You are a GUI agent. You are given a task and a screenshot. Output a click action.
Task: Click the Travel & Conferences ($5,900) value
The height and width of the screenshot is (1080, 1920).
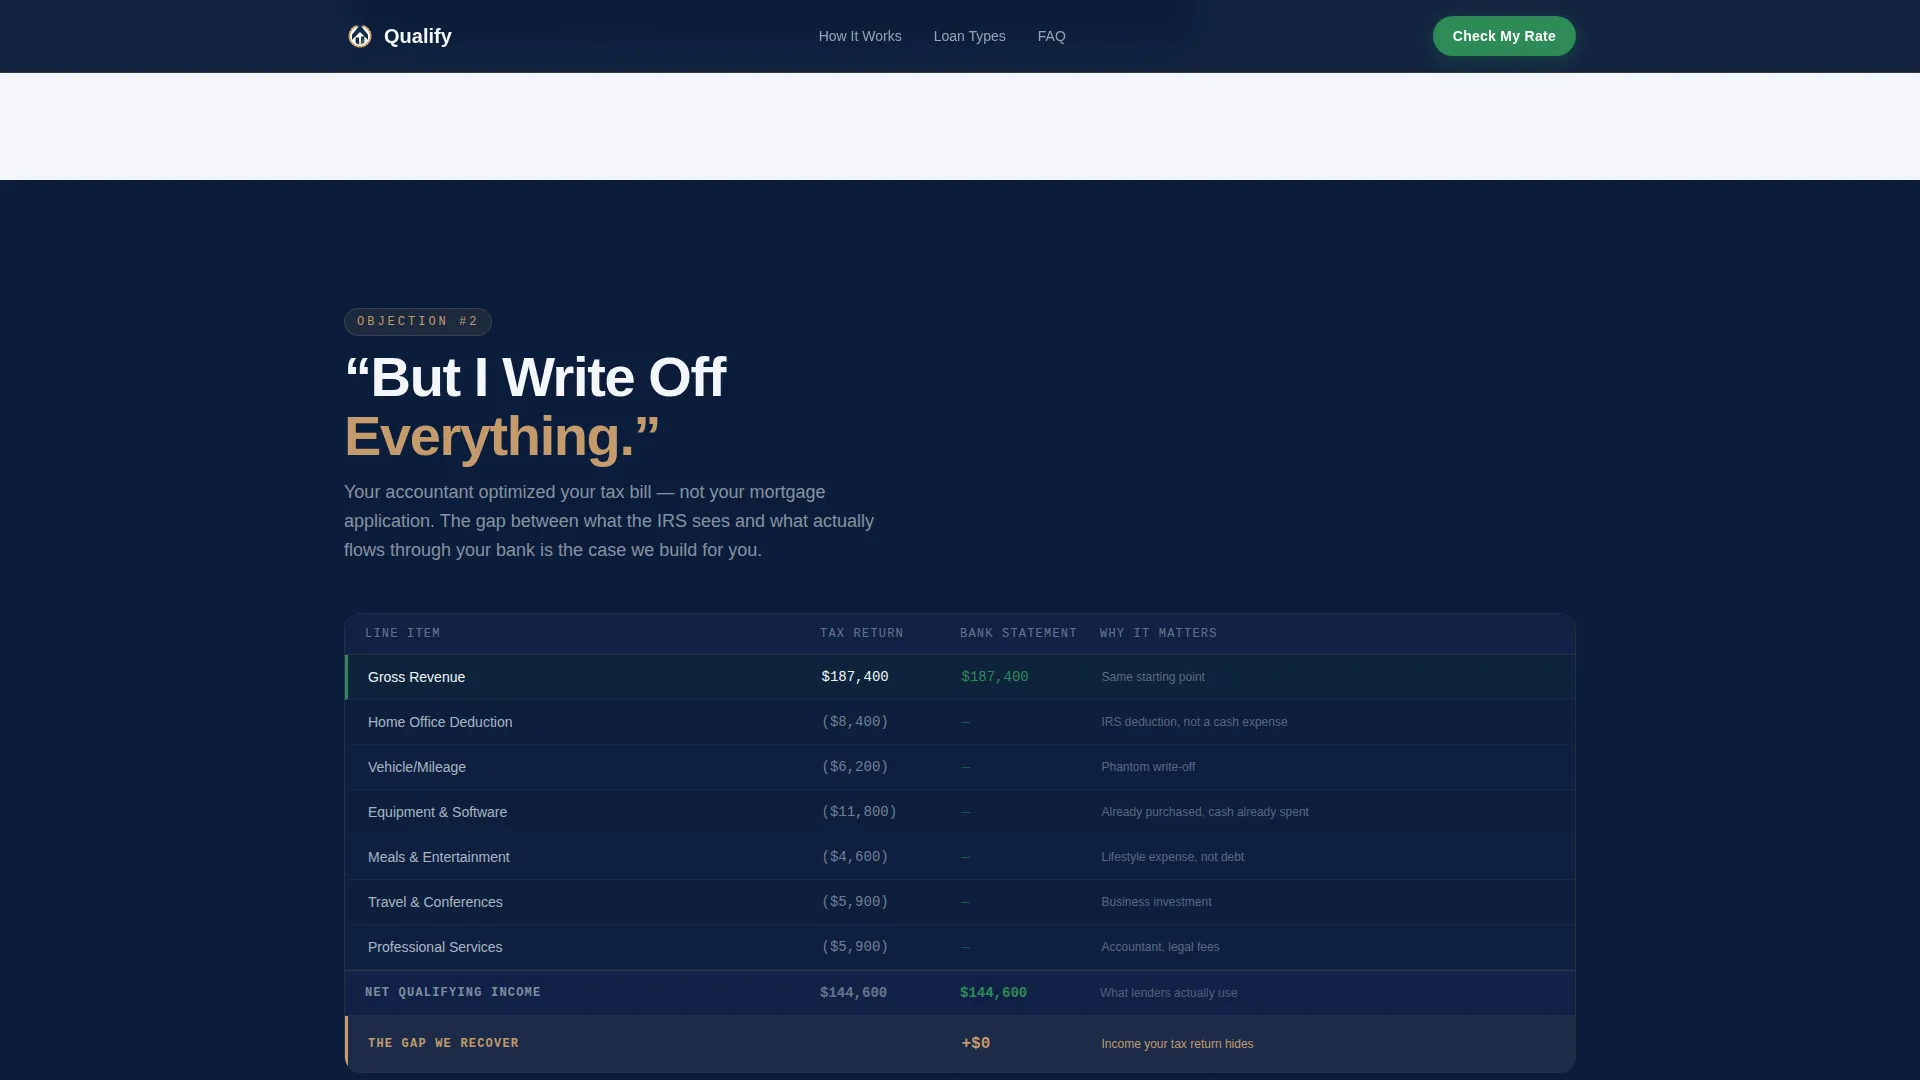tap(854, 902)
